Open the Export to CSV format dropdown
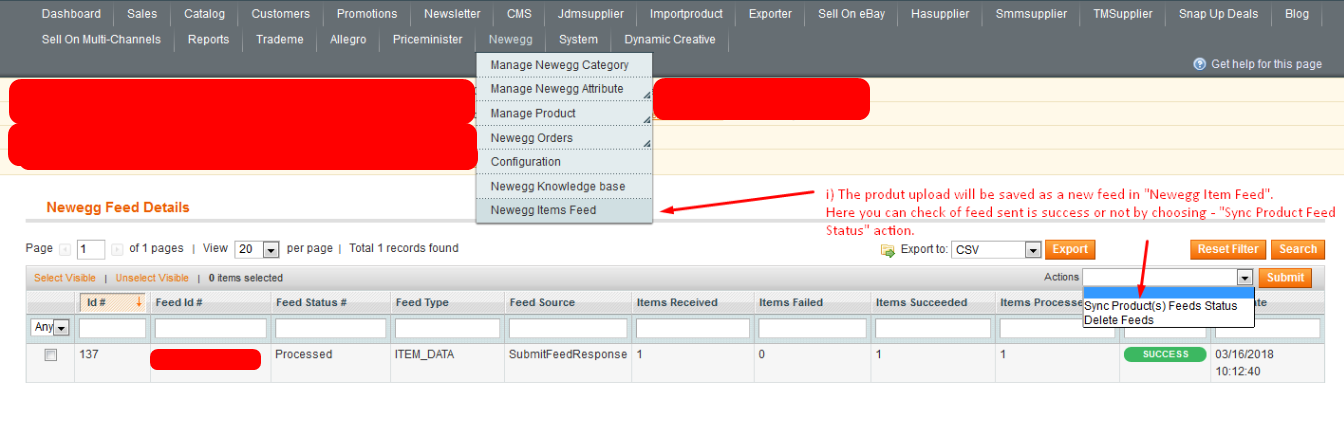 tap(996, 250)
